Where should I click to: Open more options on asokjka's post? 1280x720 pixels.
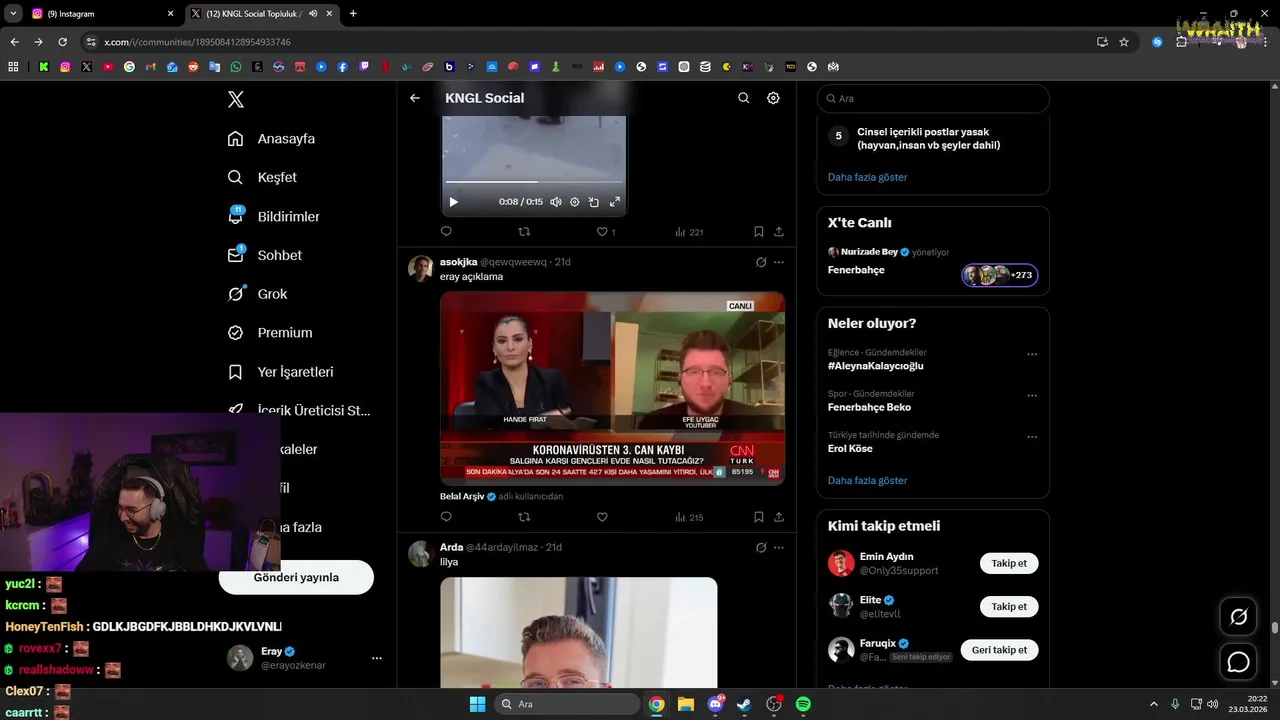[x=779, y=262]
